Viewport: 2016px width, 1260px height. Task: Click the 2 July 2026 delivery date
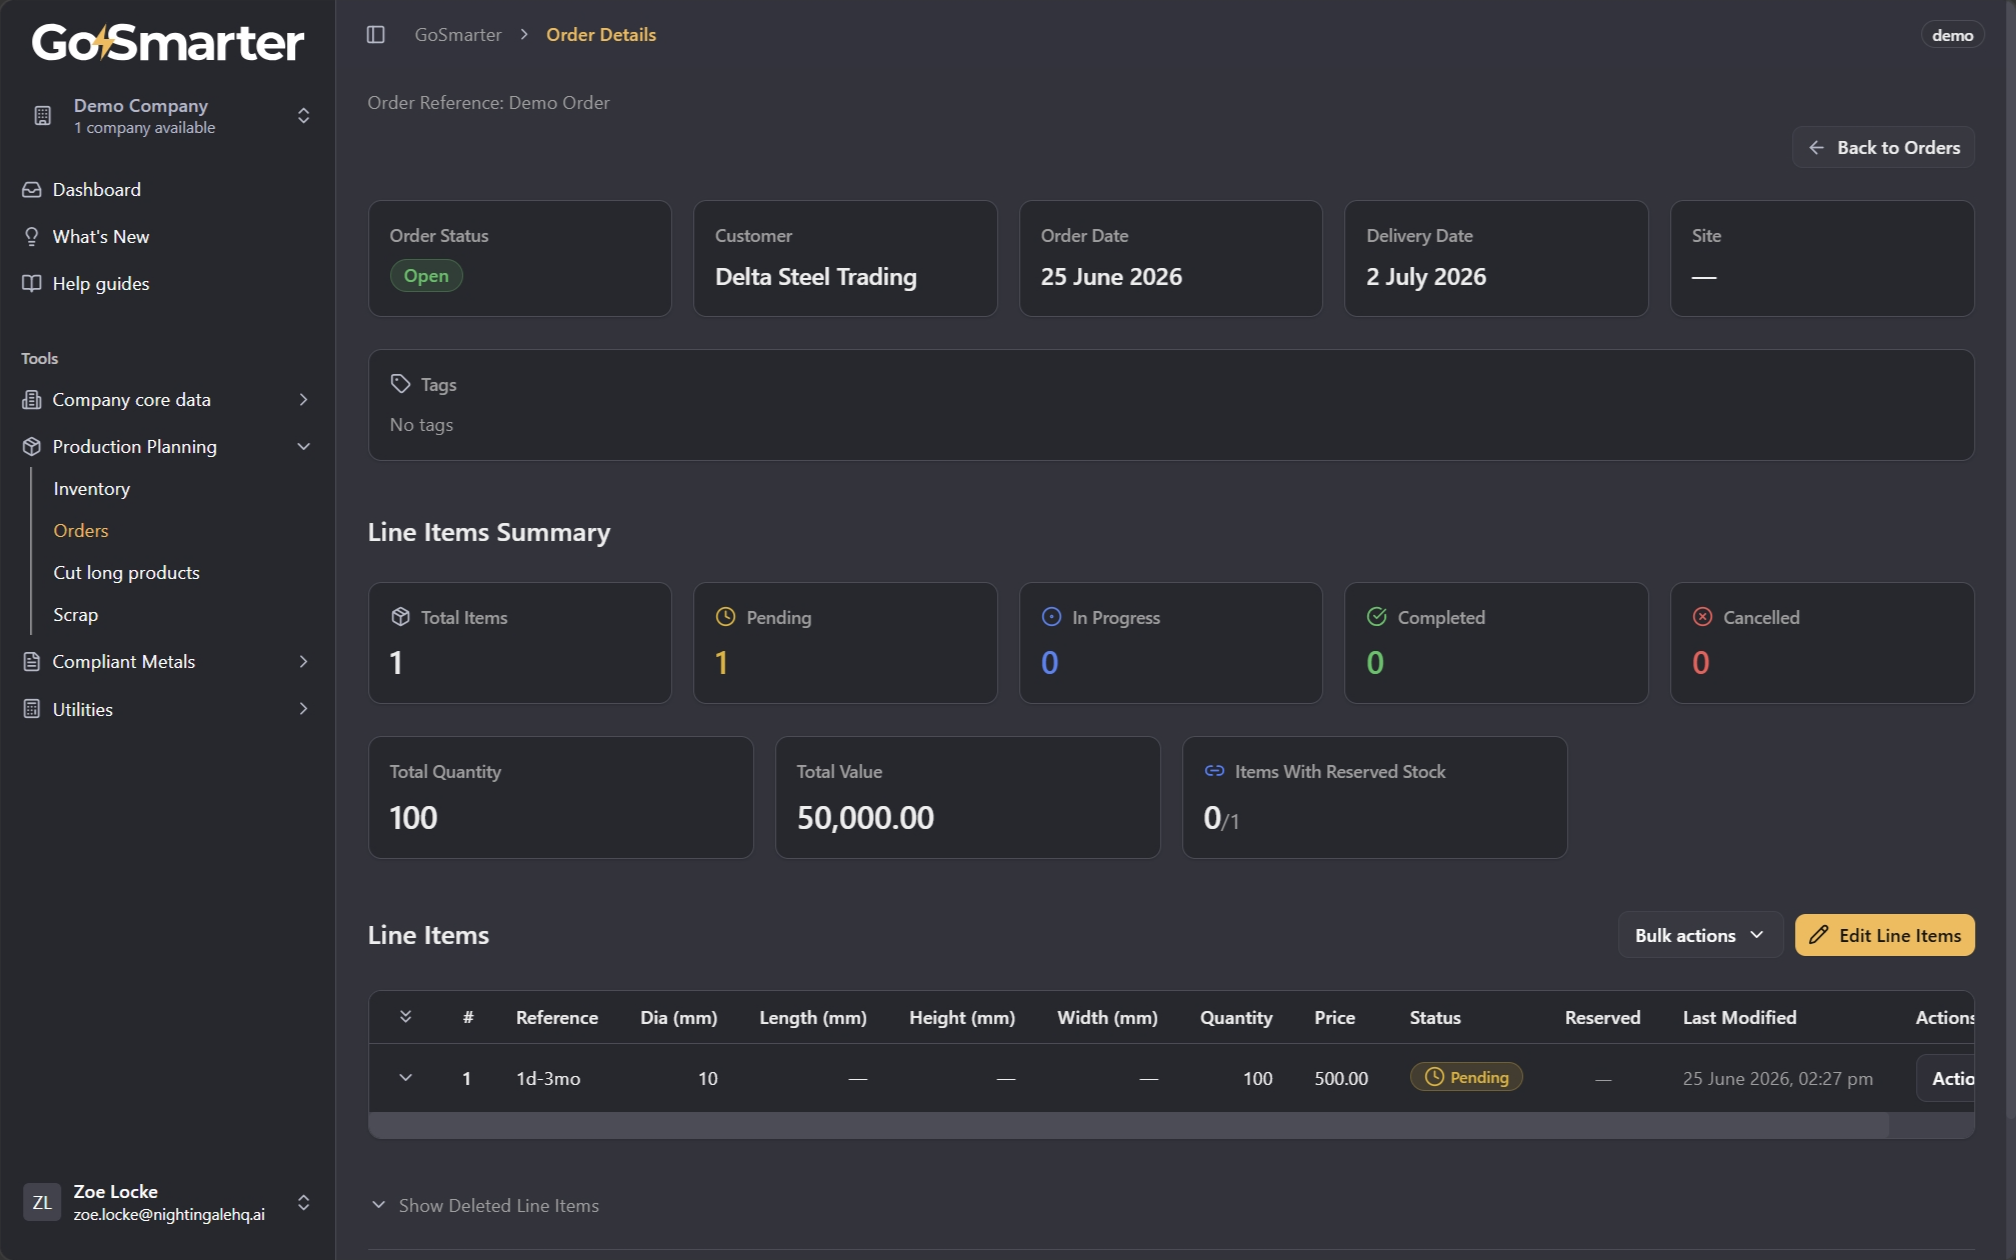tap(1426, 277)
